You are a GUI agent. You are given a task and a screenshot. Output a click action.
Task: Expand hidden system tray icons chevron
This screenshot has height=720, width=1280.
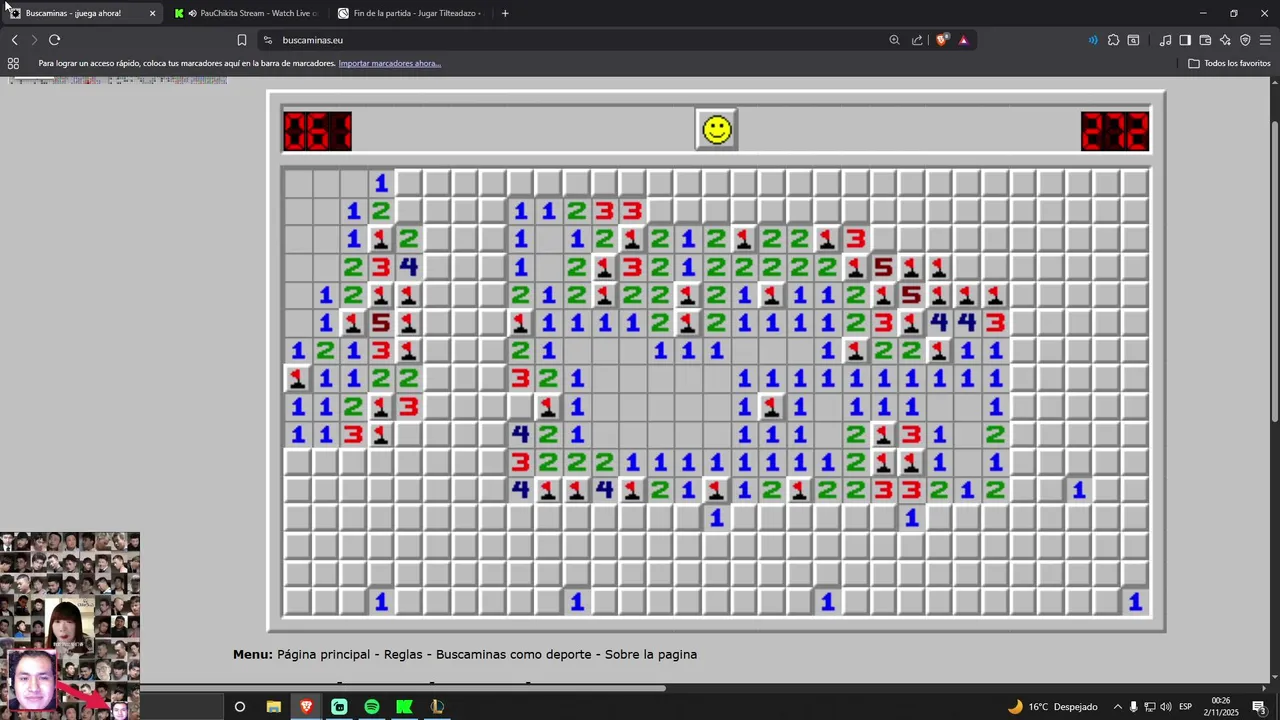[x=1117, y=707]
